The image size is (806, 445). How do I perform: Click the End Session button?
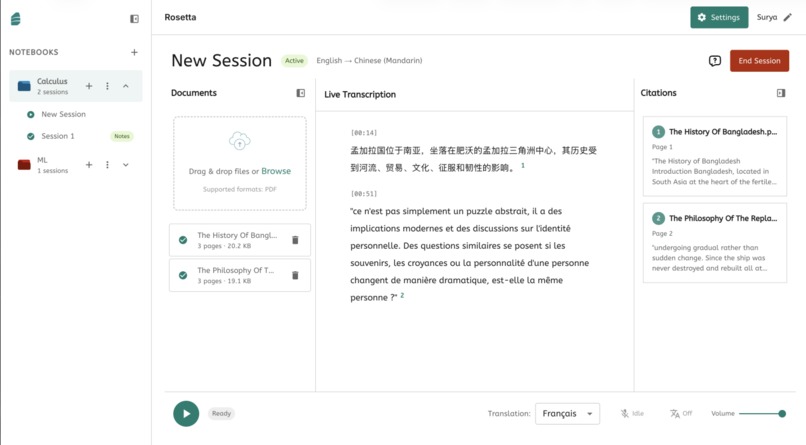click(x=759, y=61)
